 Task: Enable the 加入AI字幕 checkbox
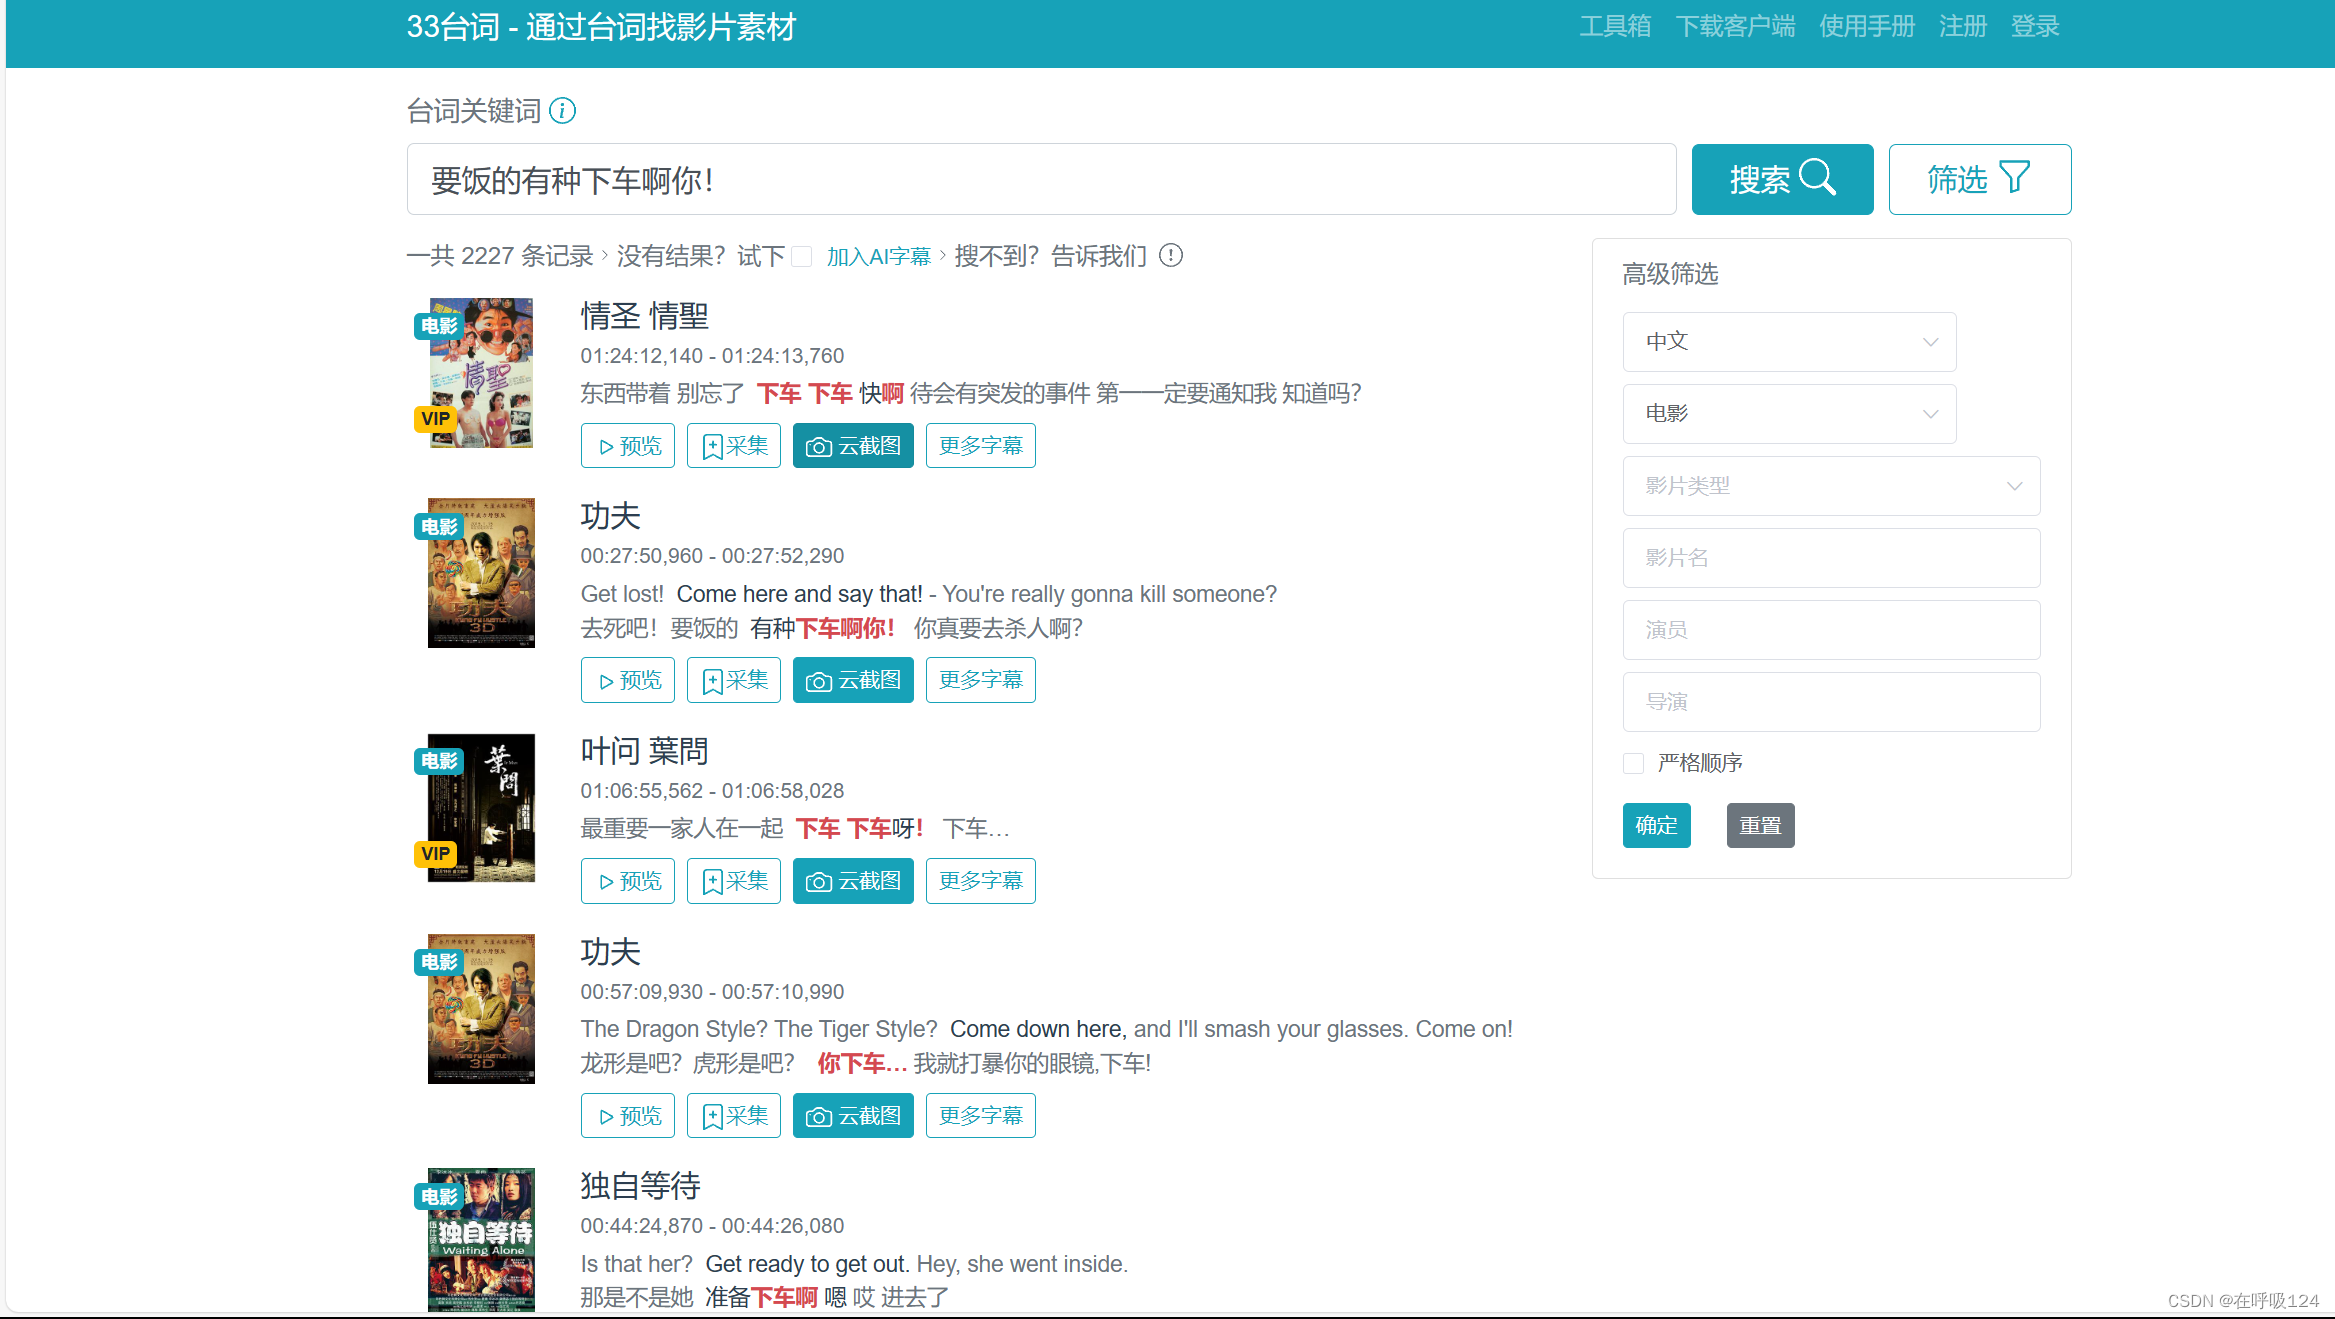click(x=802, y=257)
